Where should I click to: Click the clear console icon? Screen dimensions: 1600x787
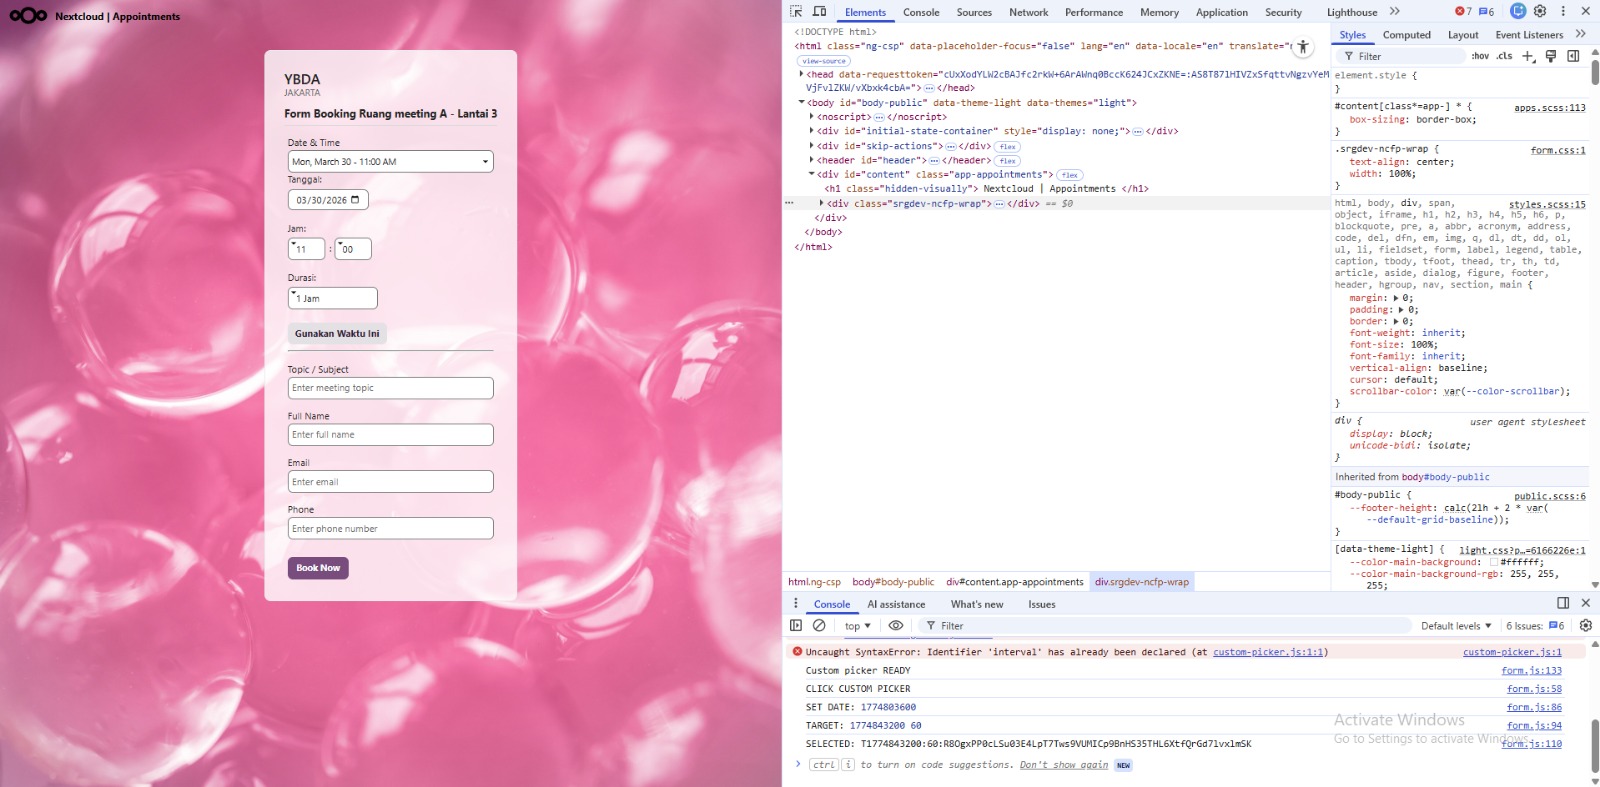819,626
